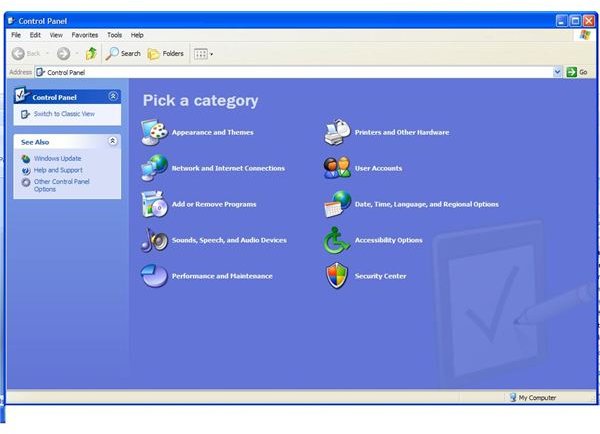Click the Performance and Maintenance text link

pyautogui.click(x=222, y=276)
